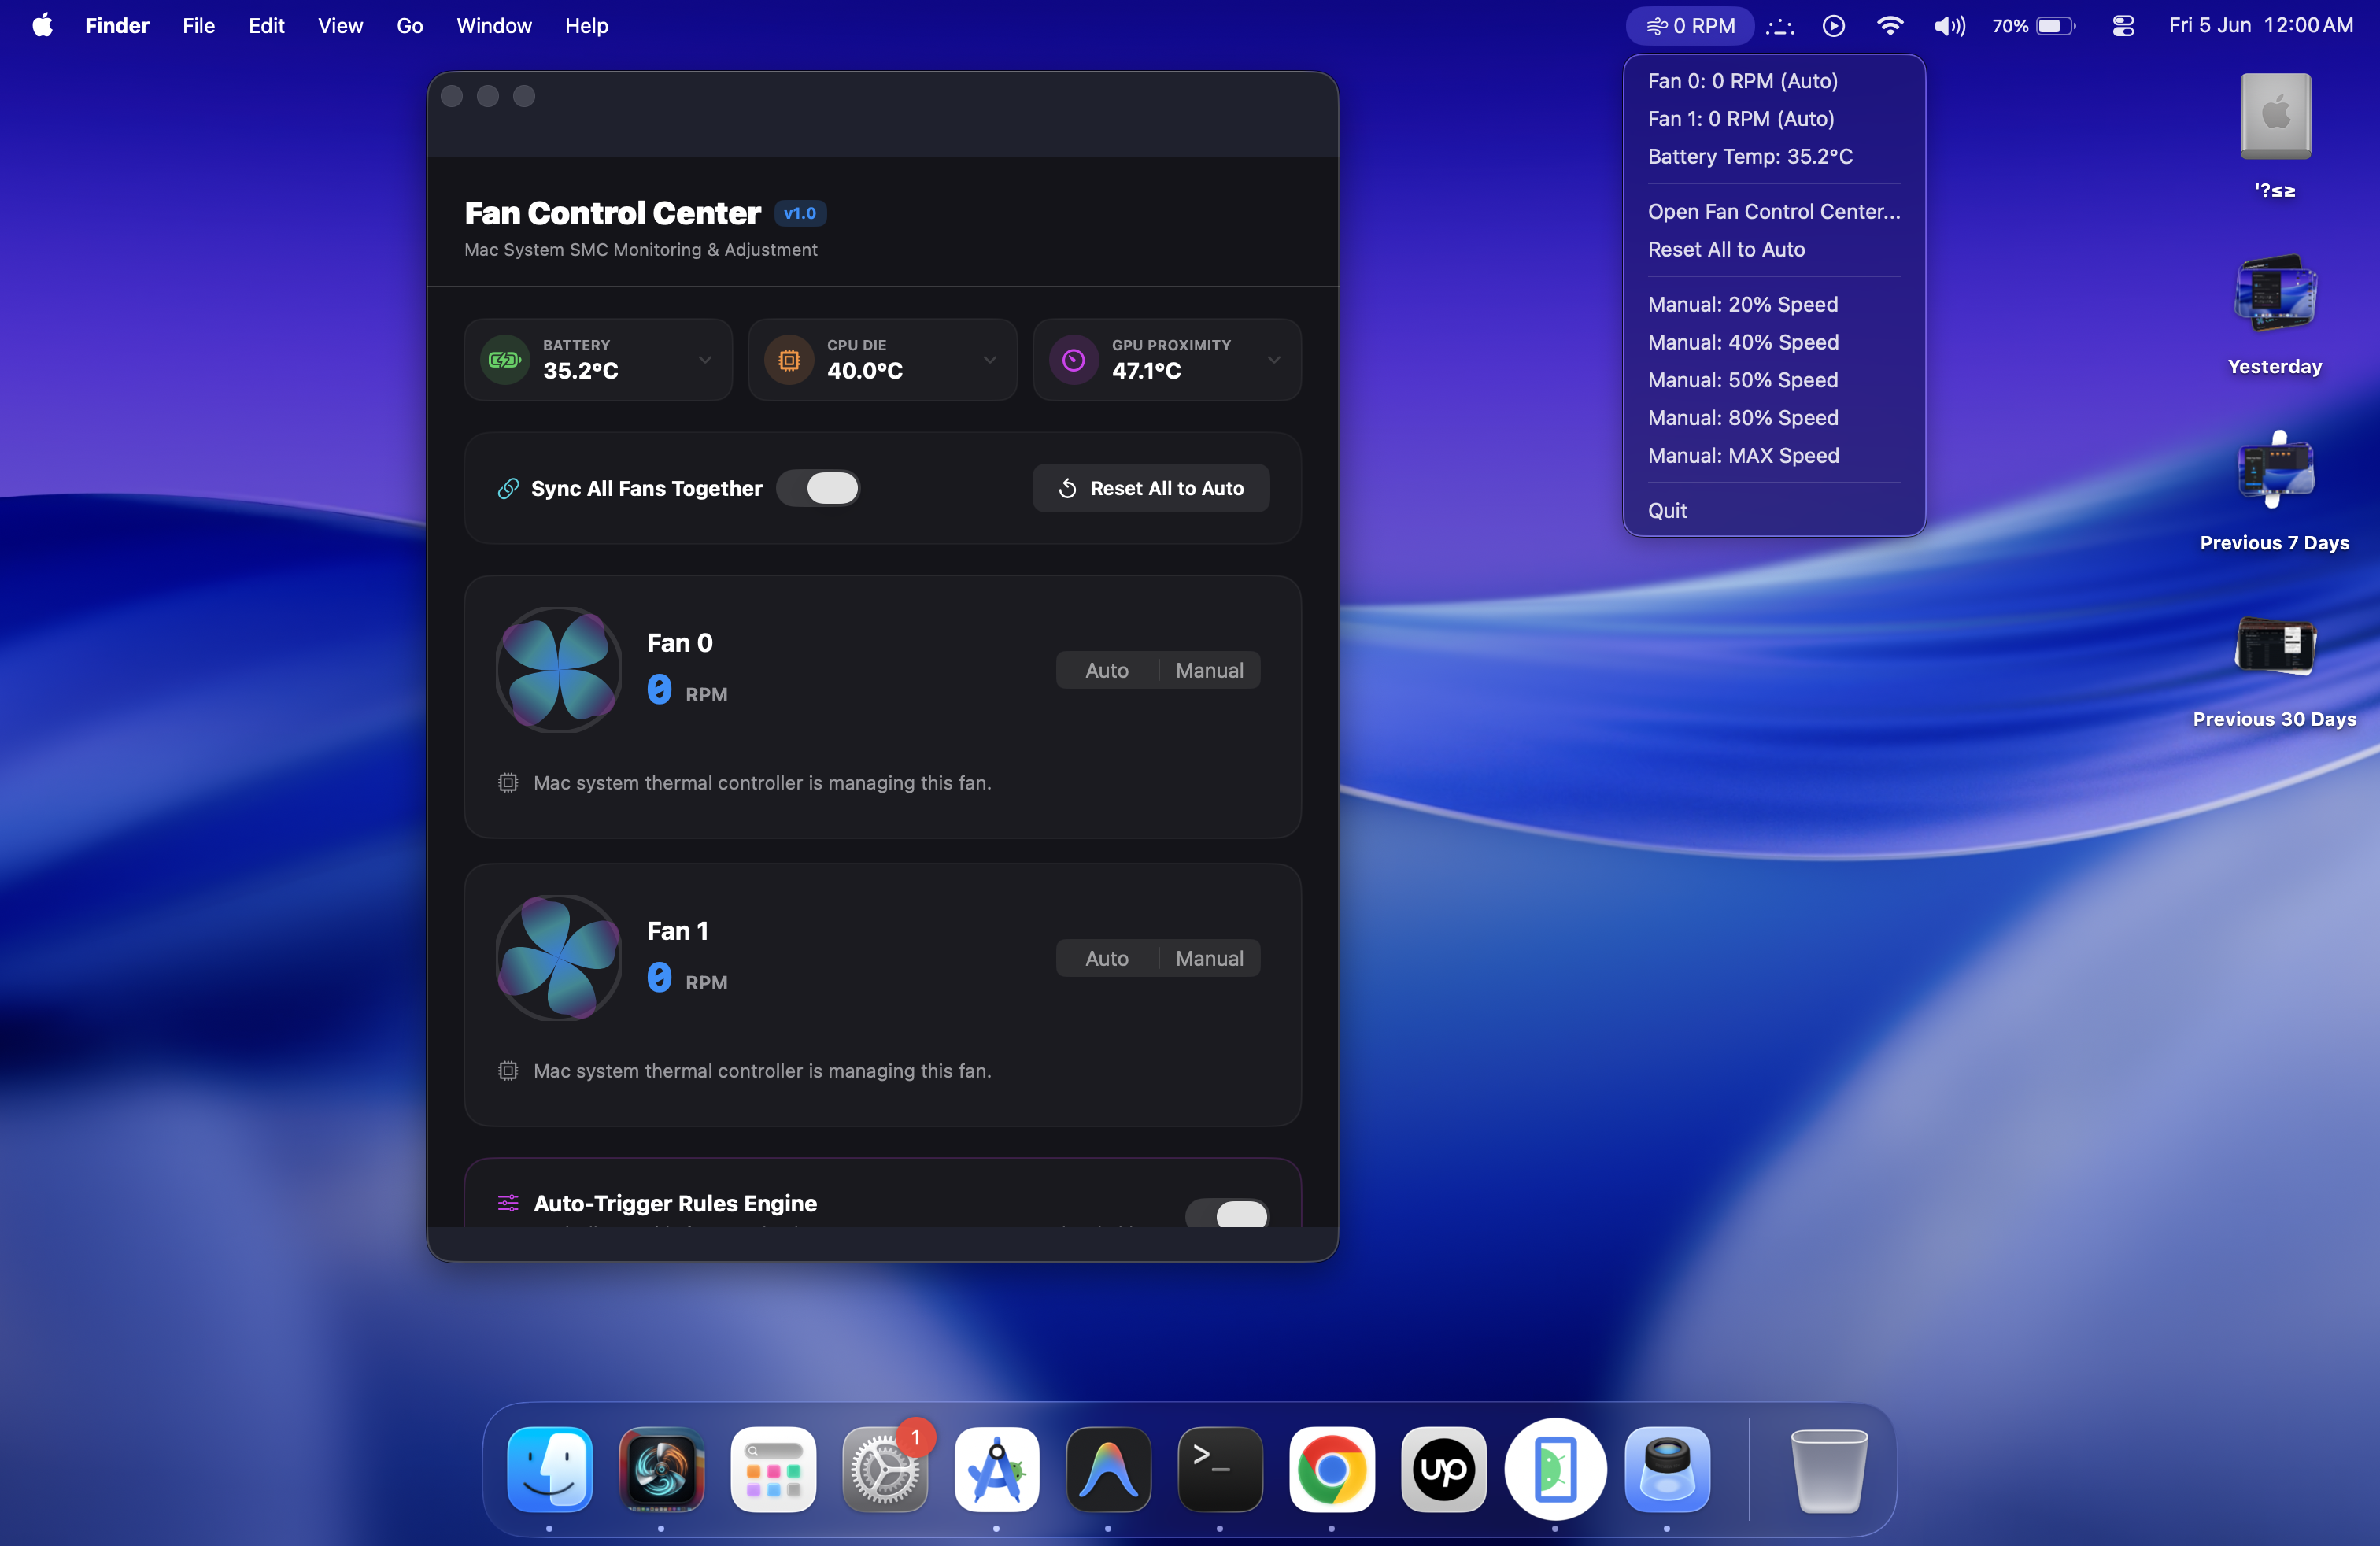The image size is (2380, 1546).
Task: Click the 0 RPM menu bar status item
Action: [x=1690, y=26]
